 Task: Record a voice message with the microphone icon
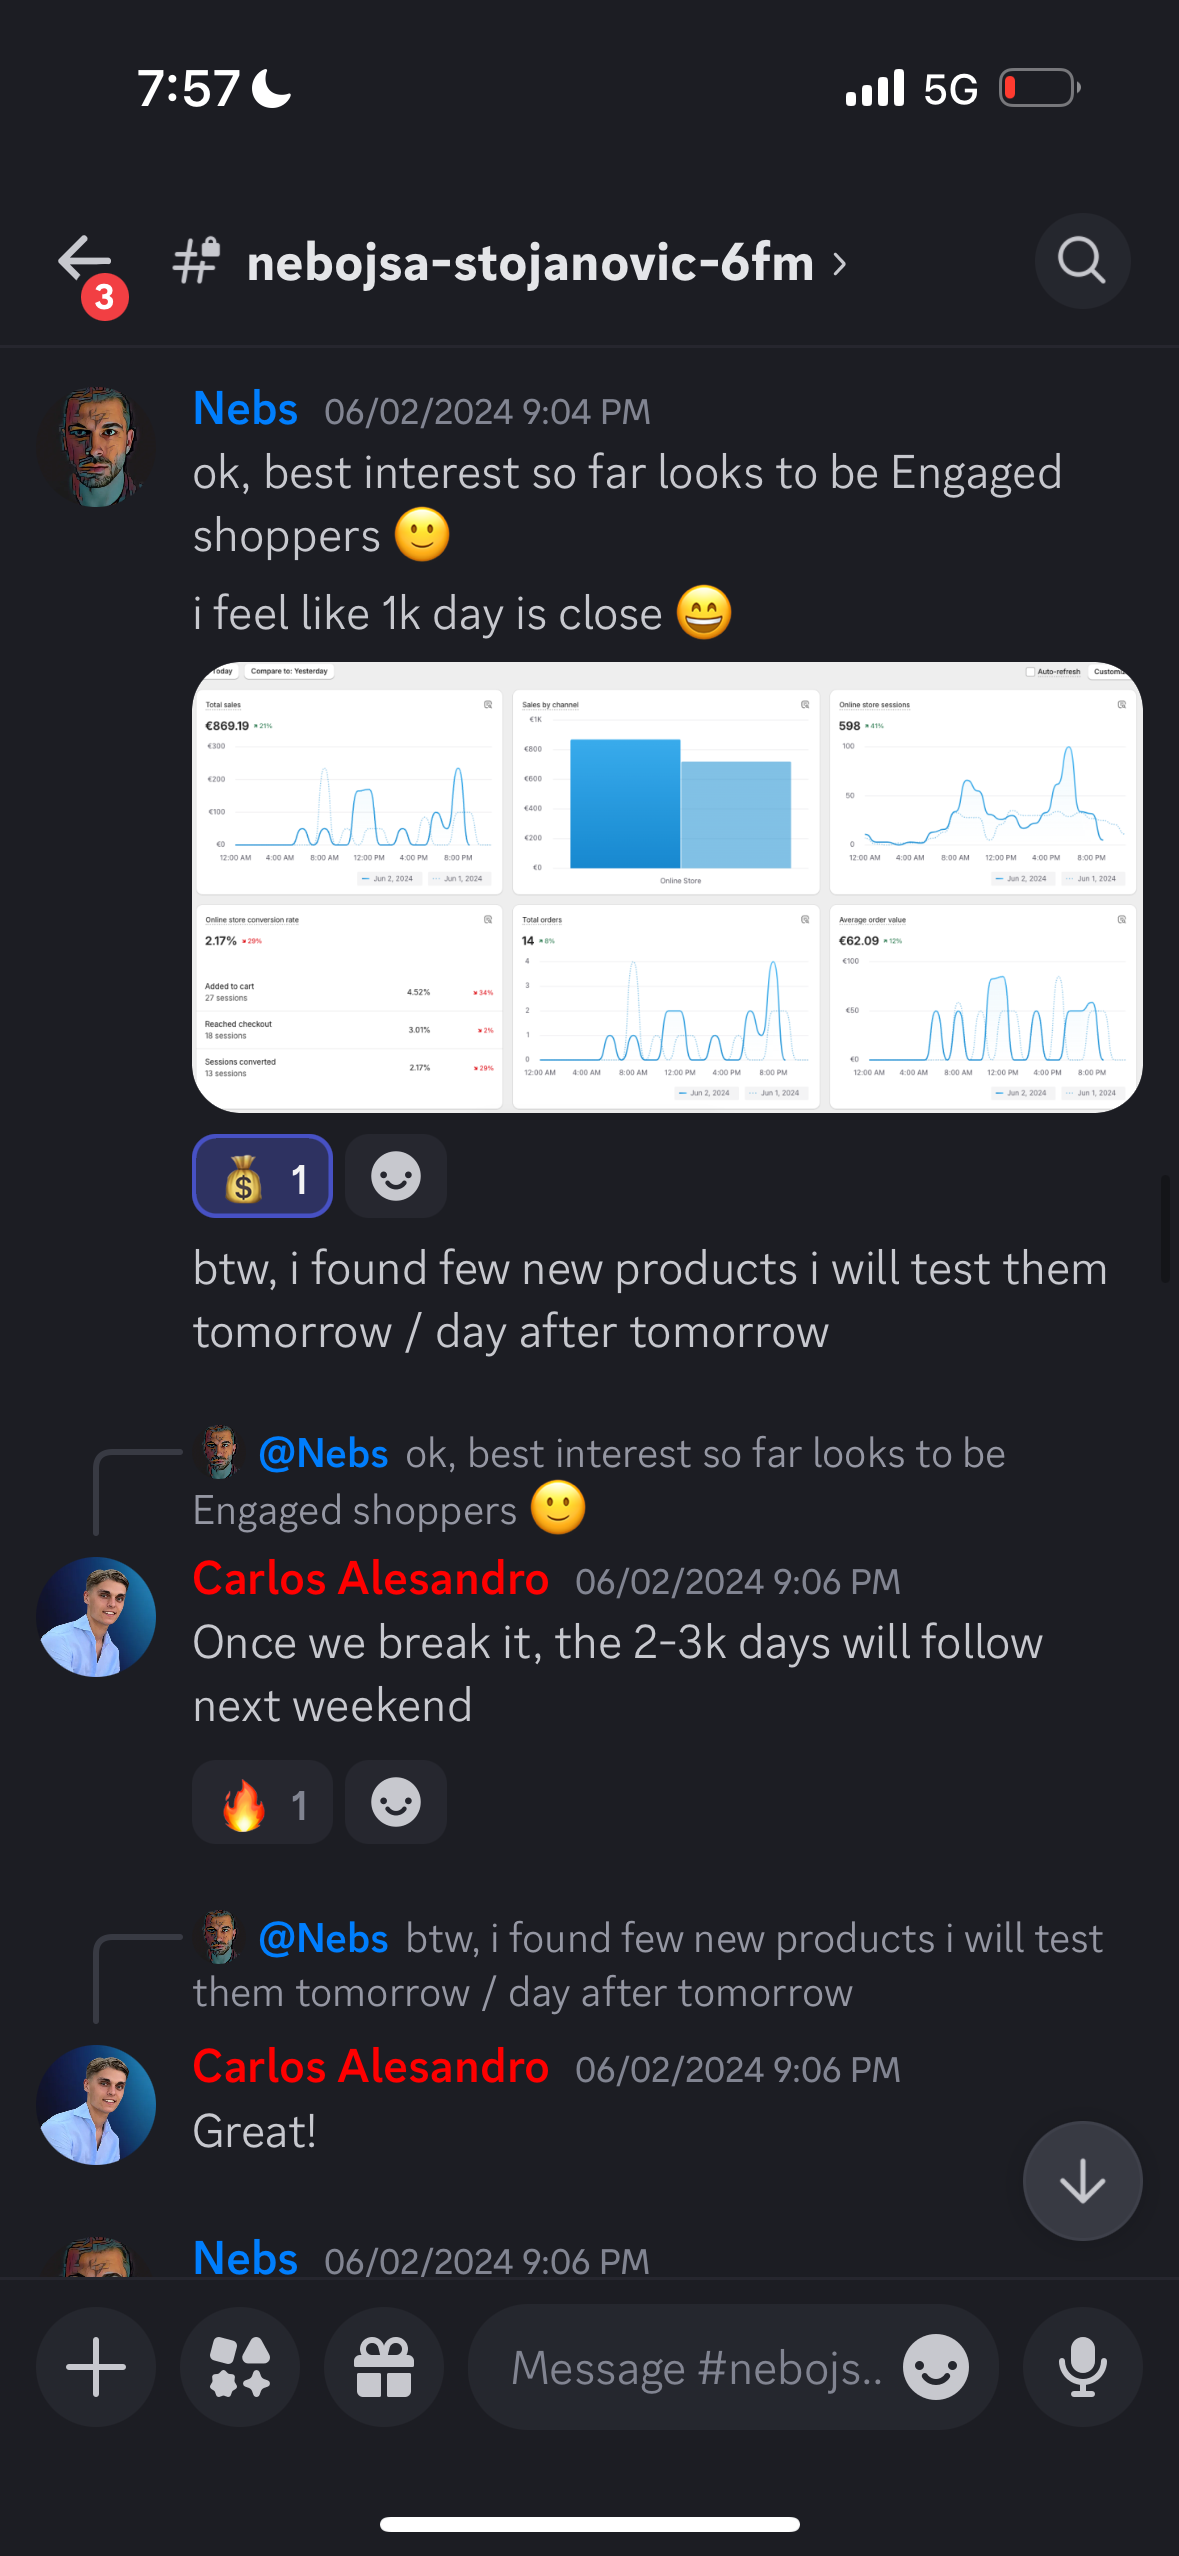tap(1081, 2367)
